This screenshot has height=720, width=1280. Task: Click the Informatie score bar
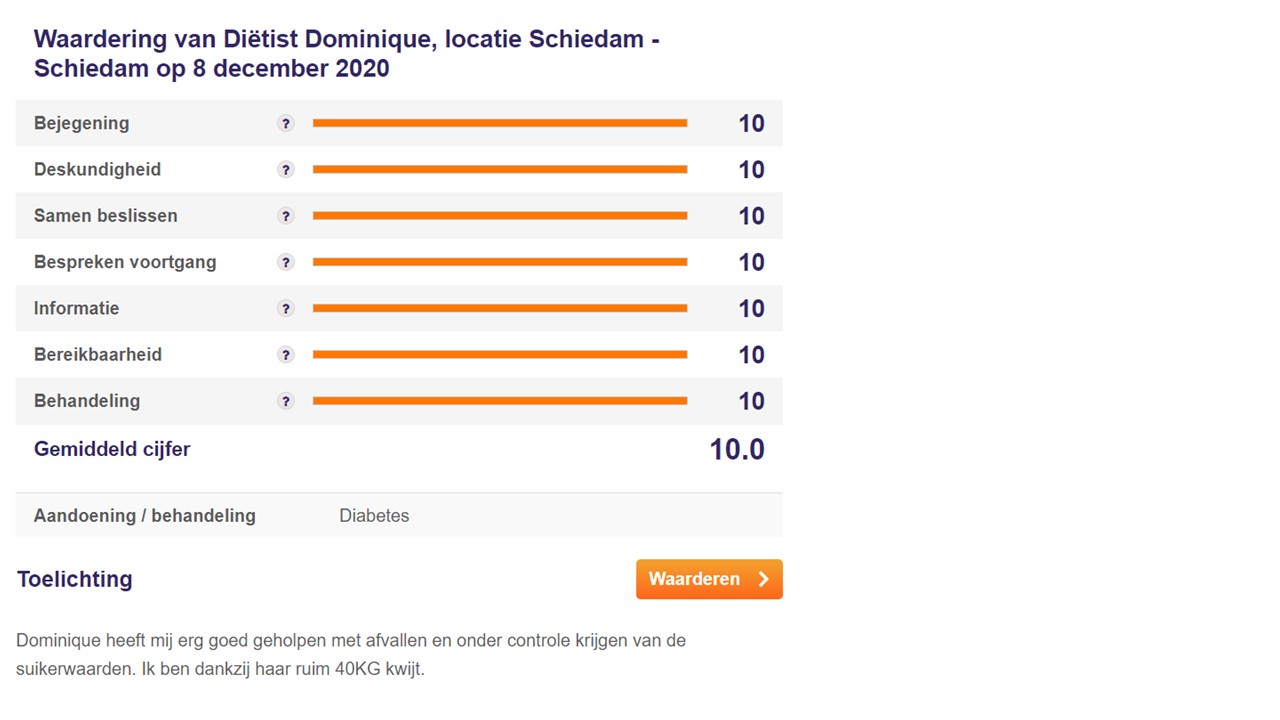pyautogui.click(x=500, y=308)
